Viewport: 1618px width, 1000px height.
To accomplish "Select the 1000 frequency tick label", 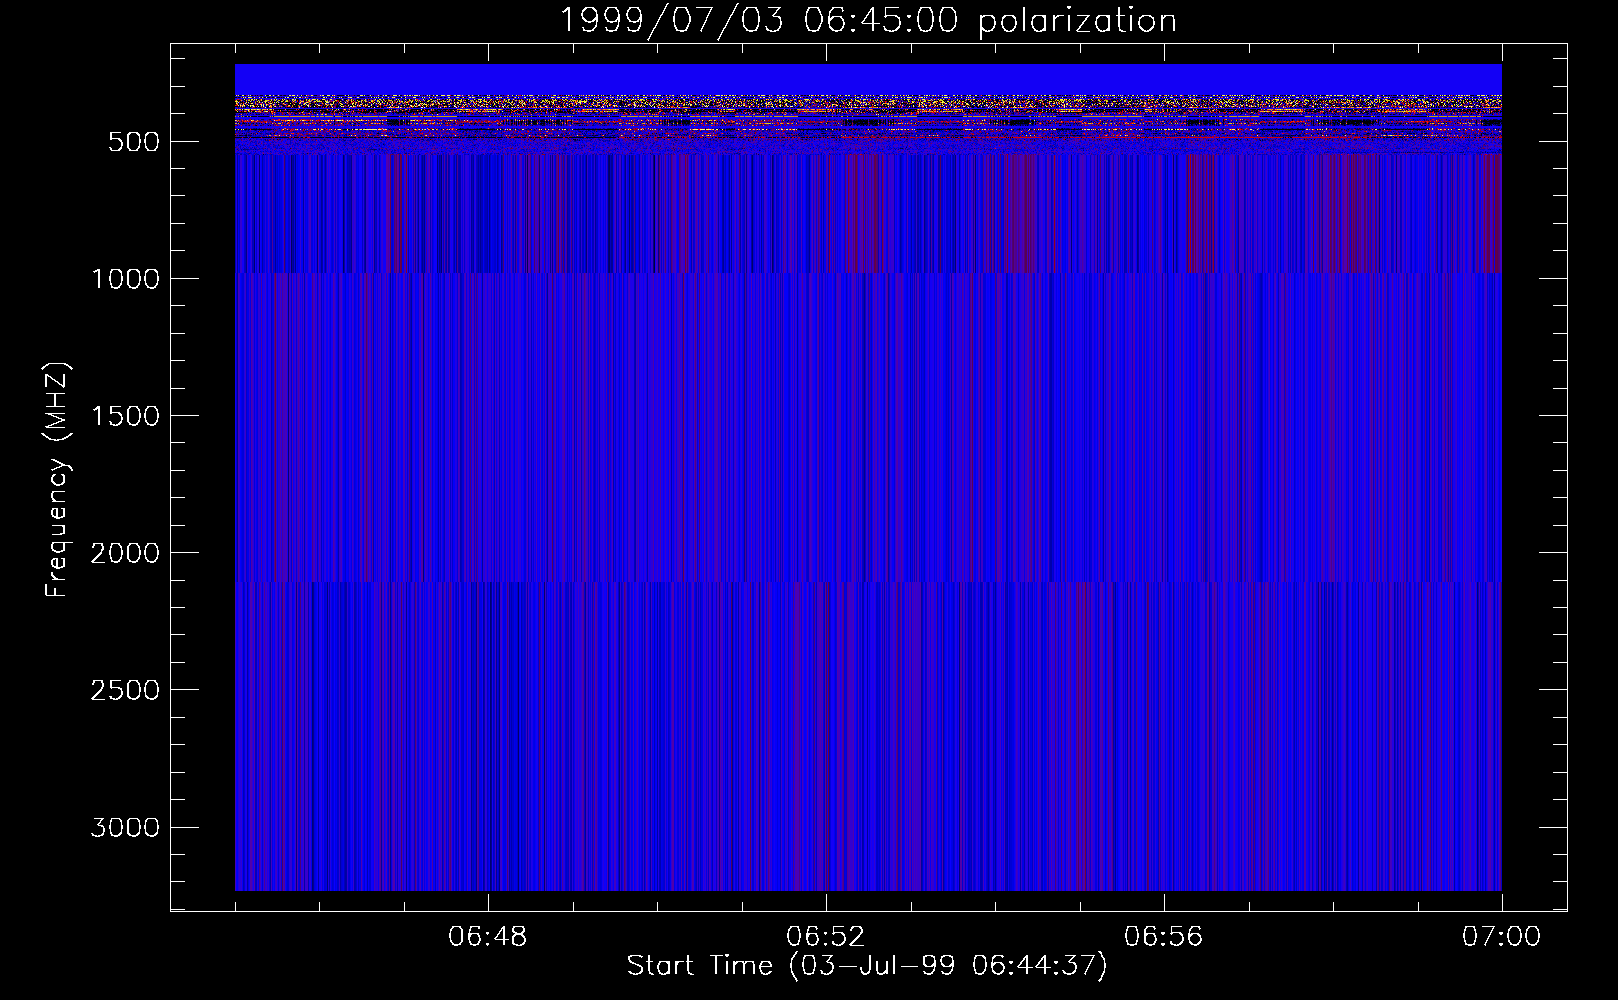I will tap(125, 279).
